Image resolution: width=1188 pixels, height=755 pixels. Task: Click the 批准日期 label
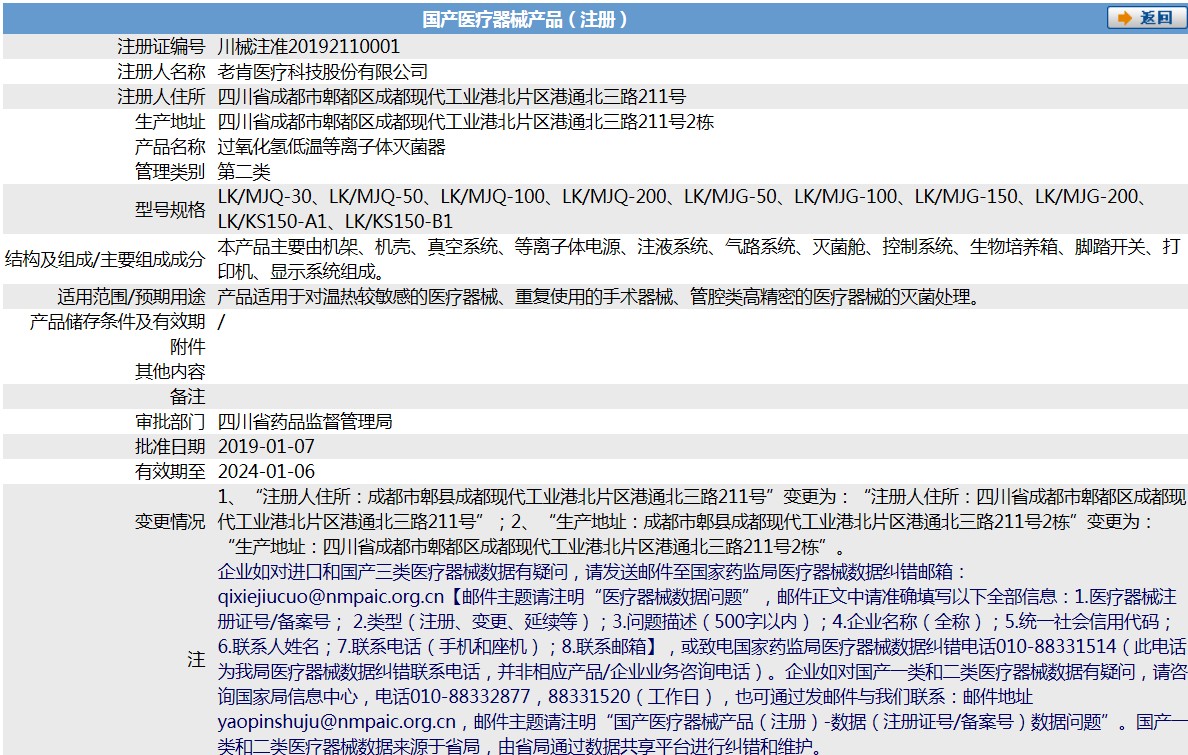pyautogui.click(x=170, y=446)
